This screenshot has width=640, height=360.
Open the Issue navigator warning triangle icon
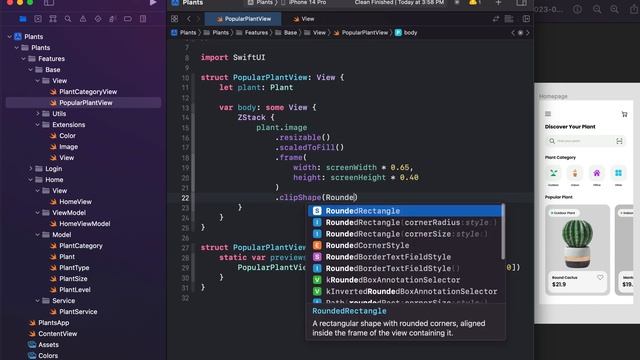pyautogui.click(x=83, y=19)
